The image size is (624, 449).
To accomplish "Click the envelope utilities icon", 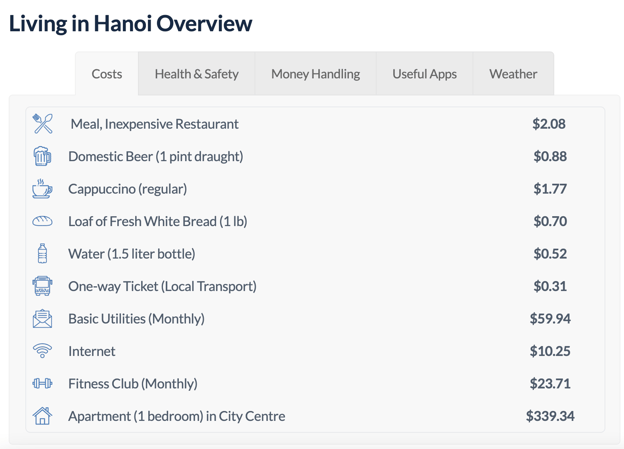I will pos(42,319).
